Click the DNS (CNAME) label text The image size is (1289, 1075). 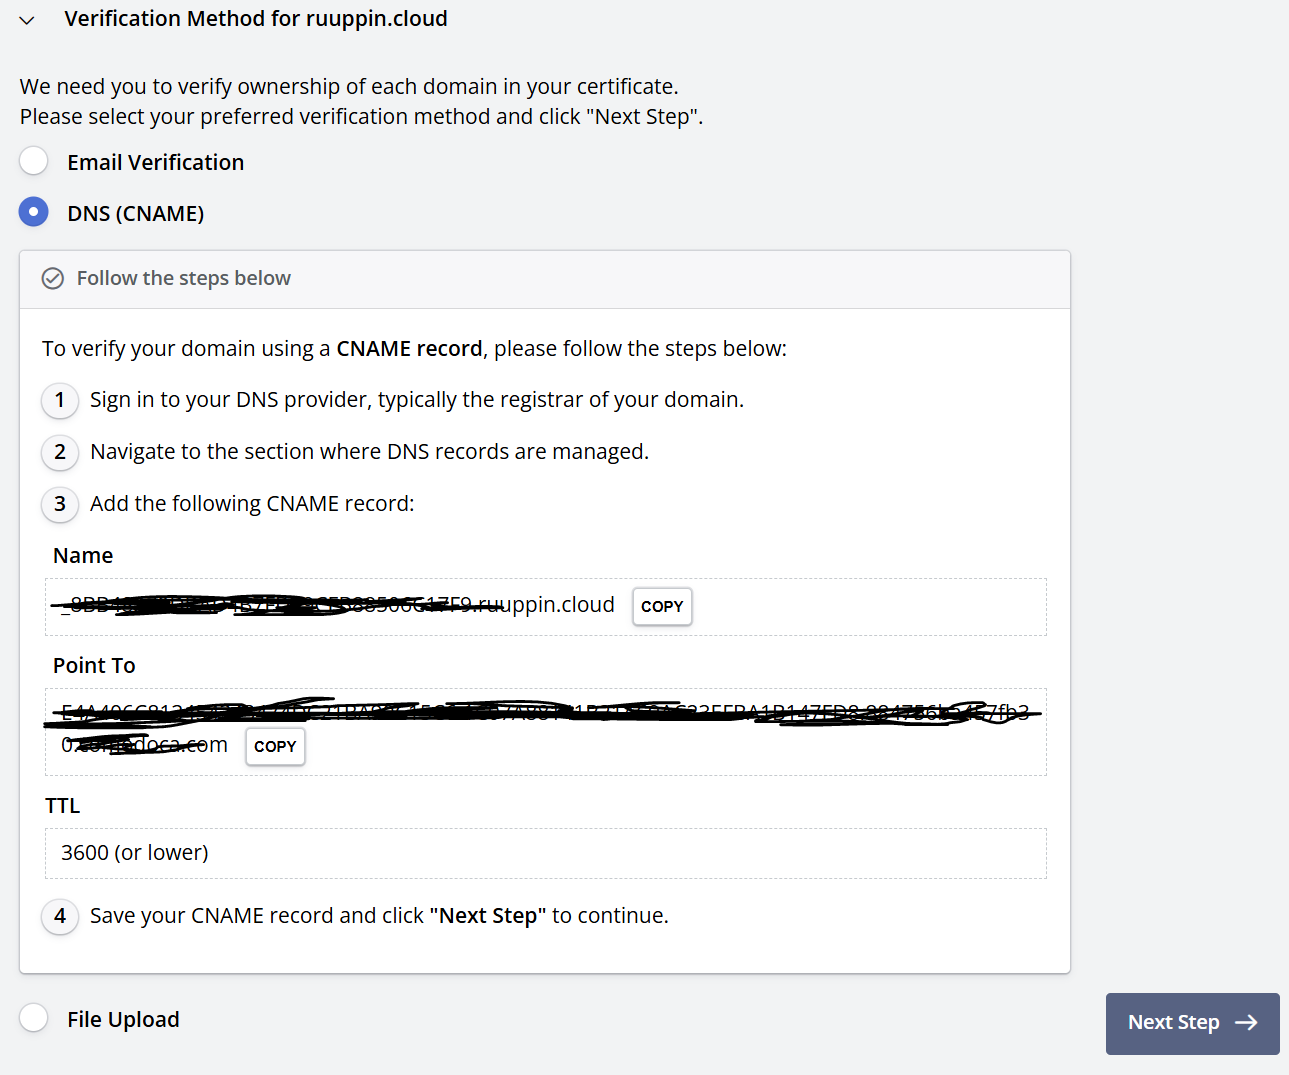[x=136, y=214]
